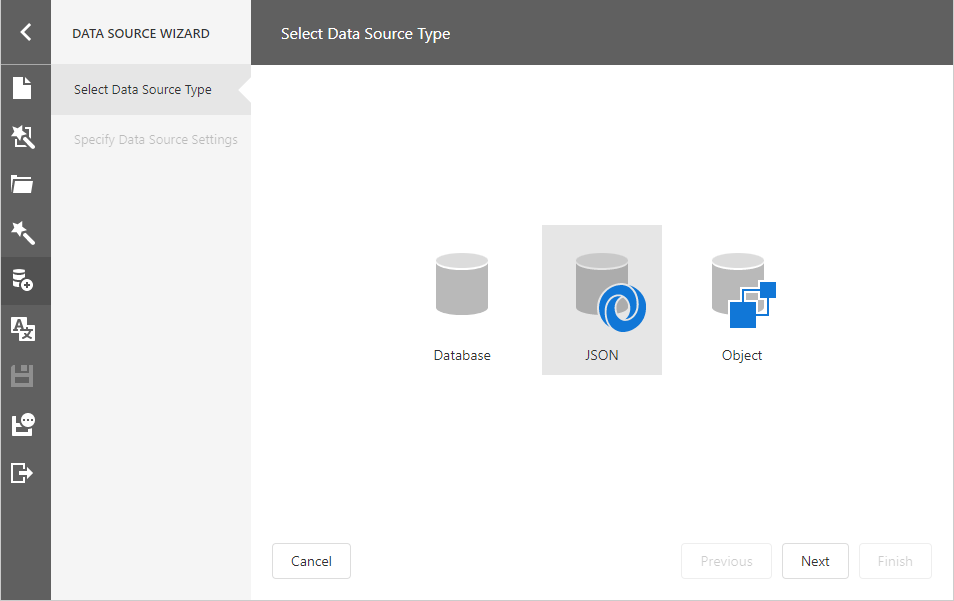Select the JSON data source type
Image resolution: width=954 pixels, height=601 pixels.
click(x=601, y=299)
